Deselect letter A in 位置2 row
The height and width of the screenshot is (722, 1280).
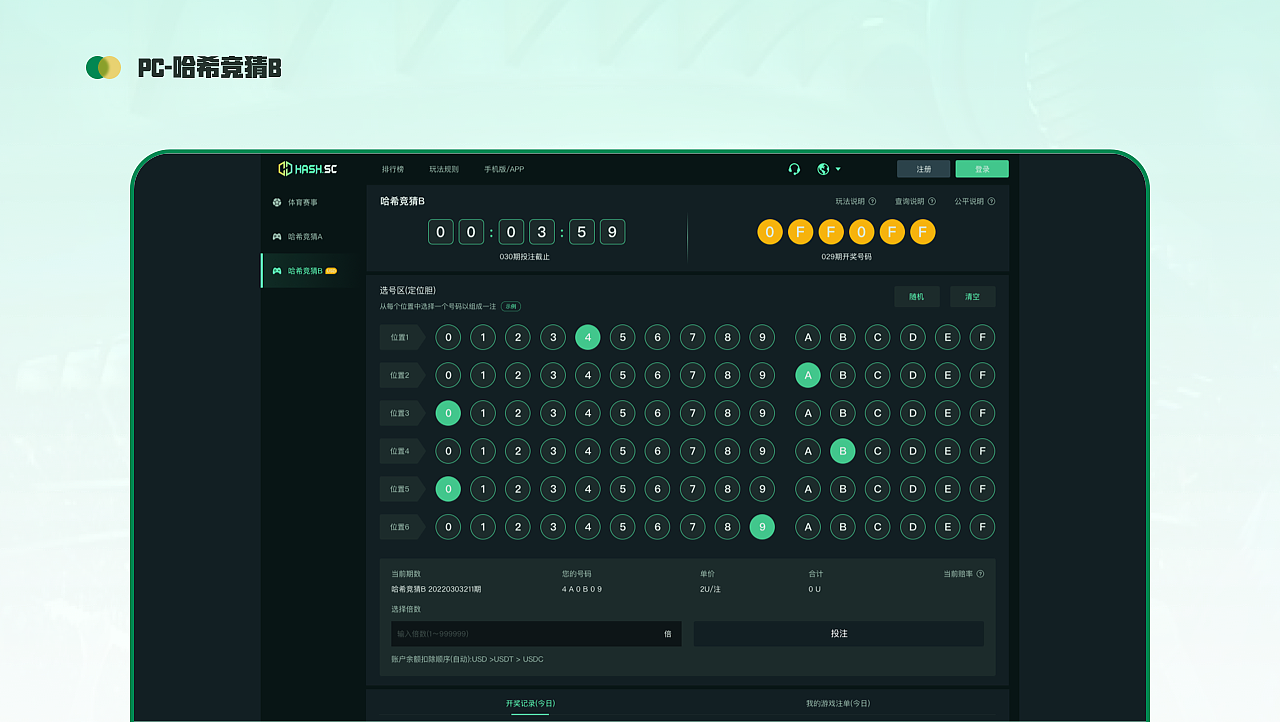(808, 375)
